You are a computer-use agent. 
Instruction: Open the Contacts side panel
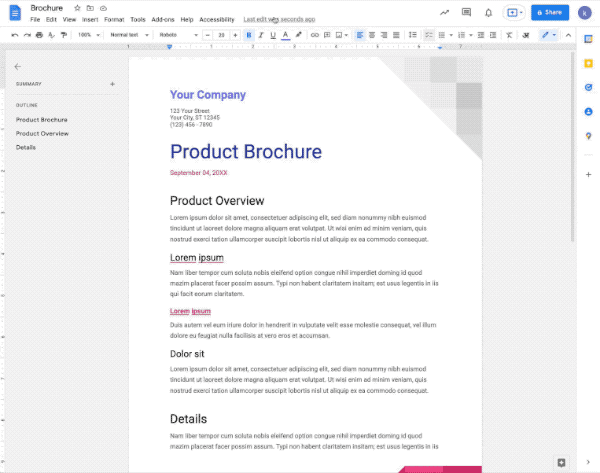click(x=589, y=112)
